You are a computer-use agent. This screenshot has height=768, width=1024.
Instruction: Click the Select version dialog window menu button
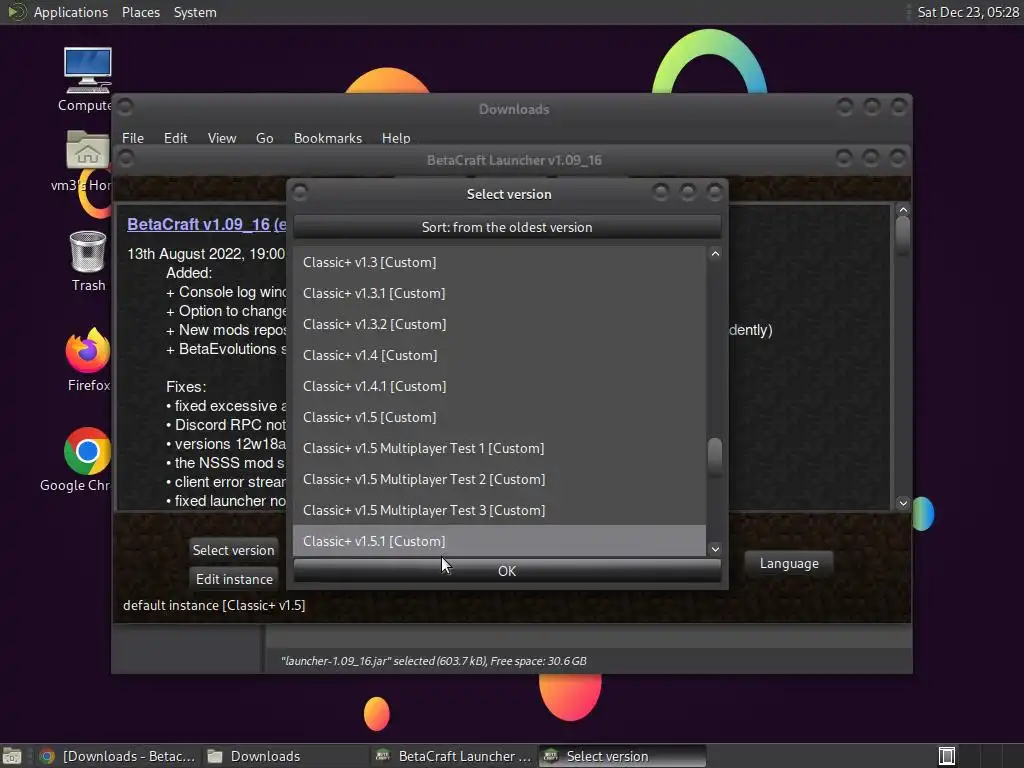pos(300,193)
